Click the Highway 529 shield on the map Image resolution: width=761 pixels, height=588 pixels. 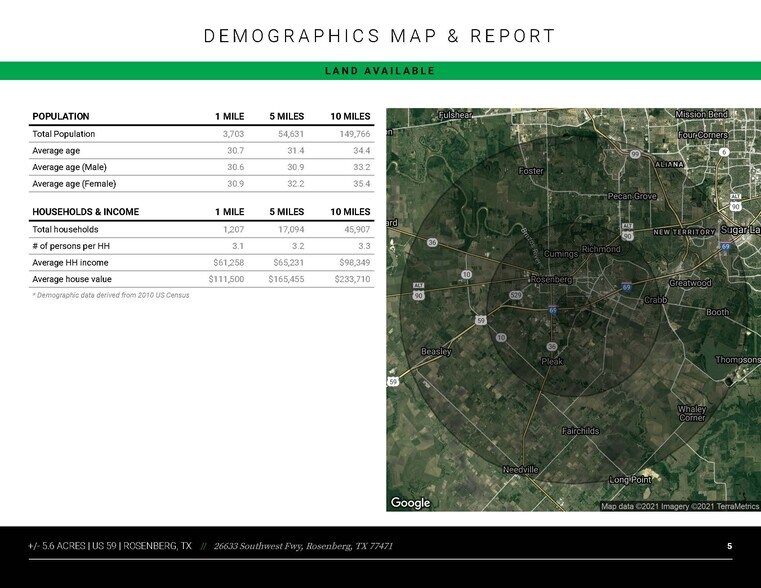[515, 295]
